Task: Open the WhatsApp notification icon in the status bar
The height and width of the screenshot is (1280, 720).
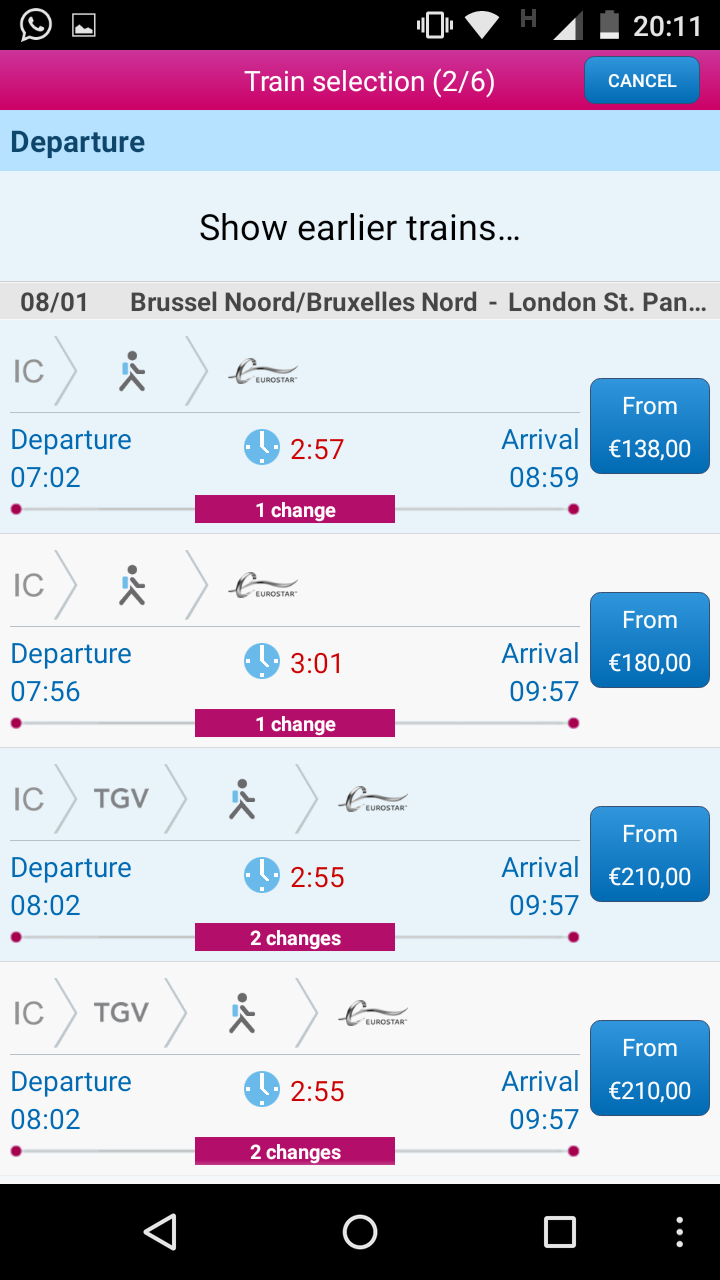Action: pyautogui.click(x=36, y=25)
